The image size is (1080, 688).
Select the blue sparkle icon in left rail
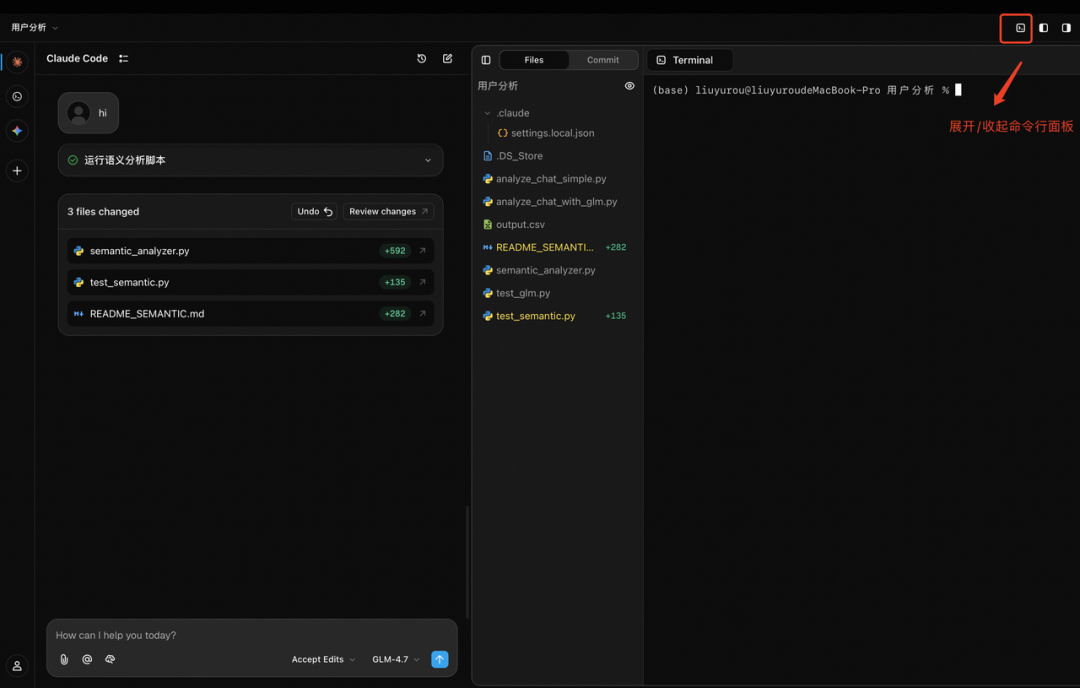point(17,131)
